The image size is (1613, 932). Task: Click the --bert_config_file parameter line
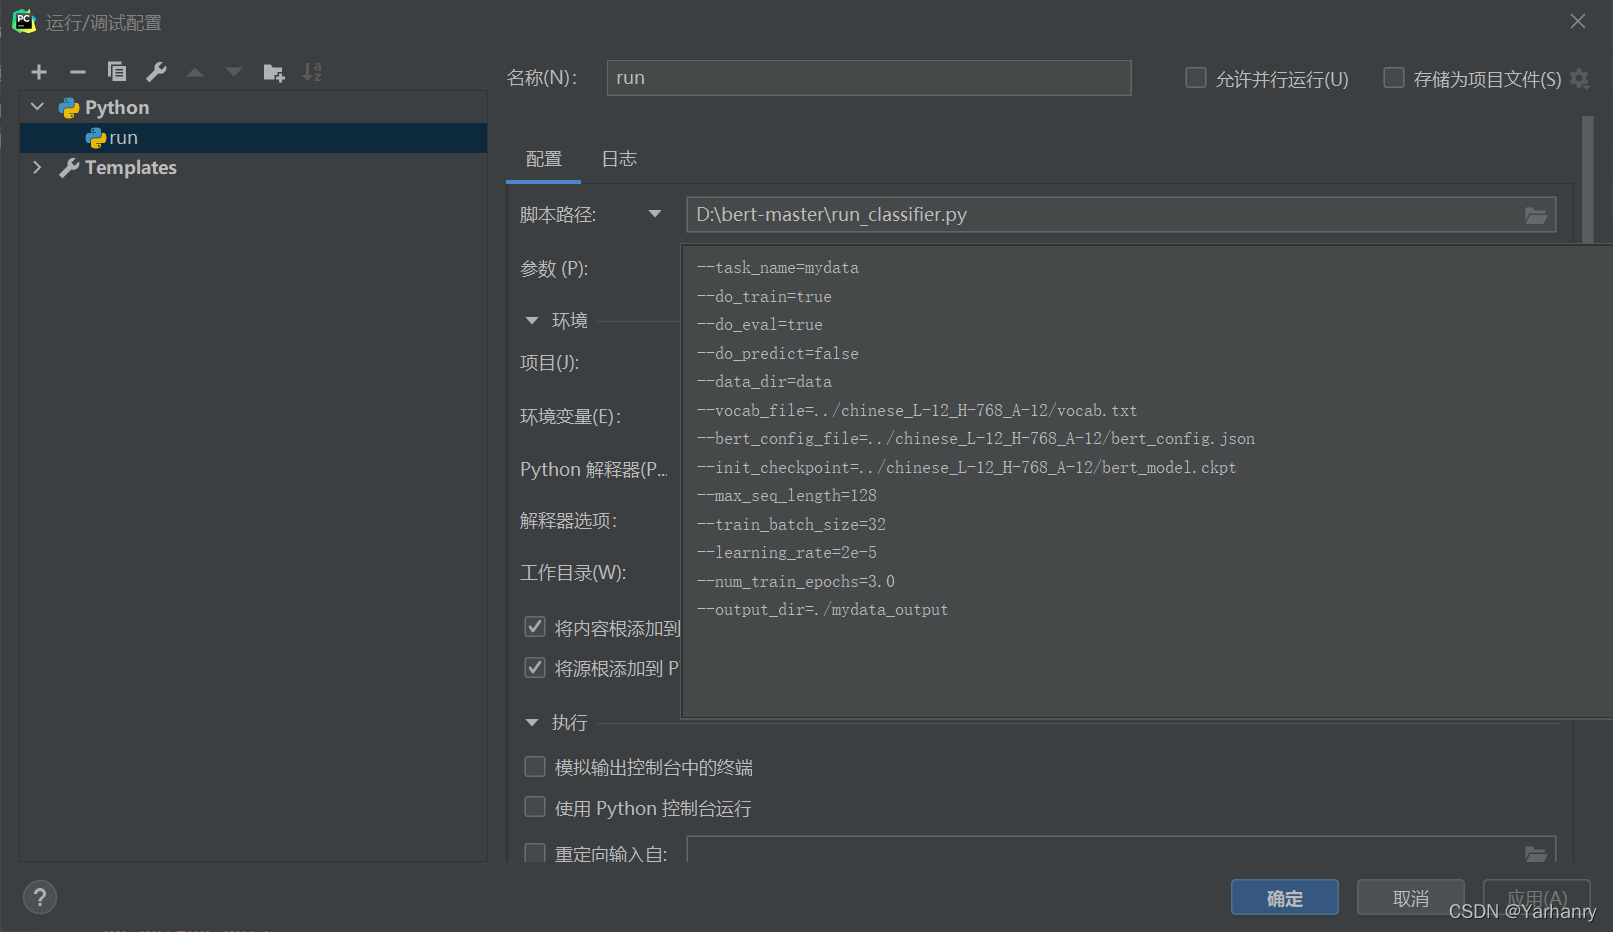tap(976, 439)
